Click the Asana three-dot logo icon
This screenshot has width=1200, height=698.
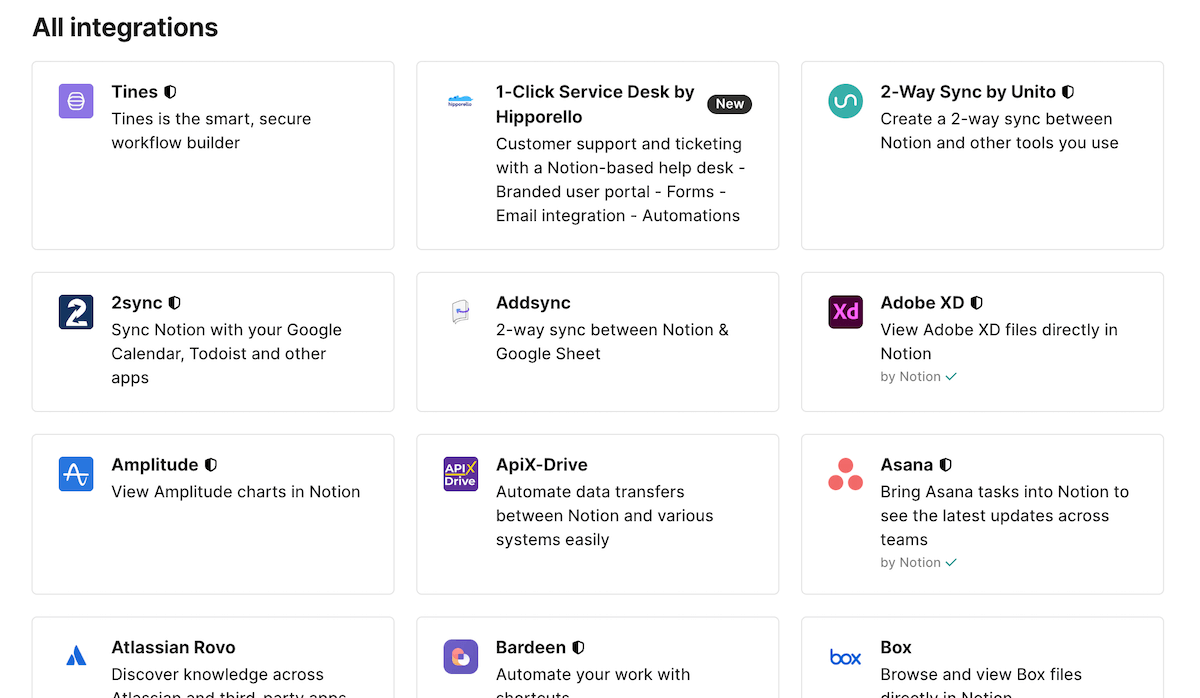pyautogui.click(x=845, y=473)
